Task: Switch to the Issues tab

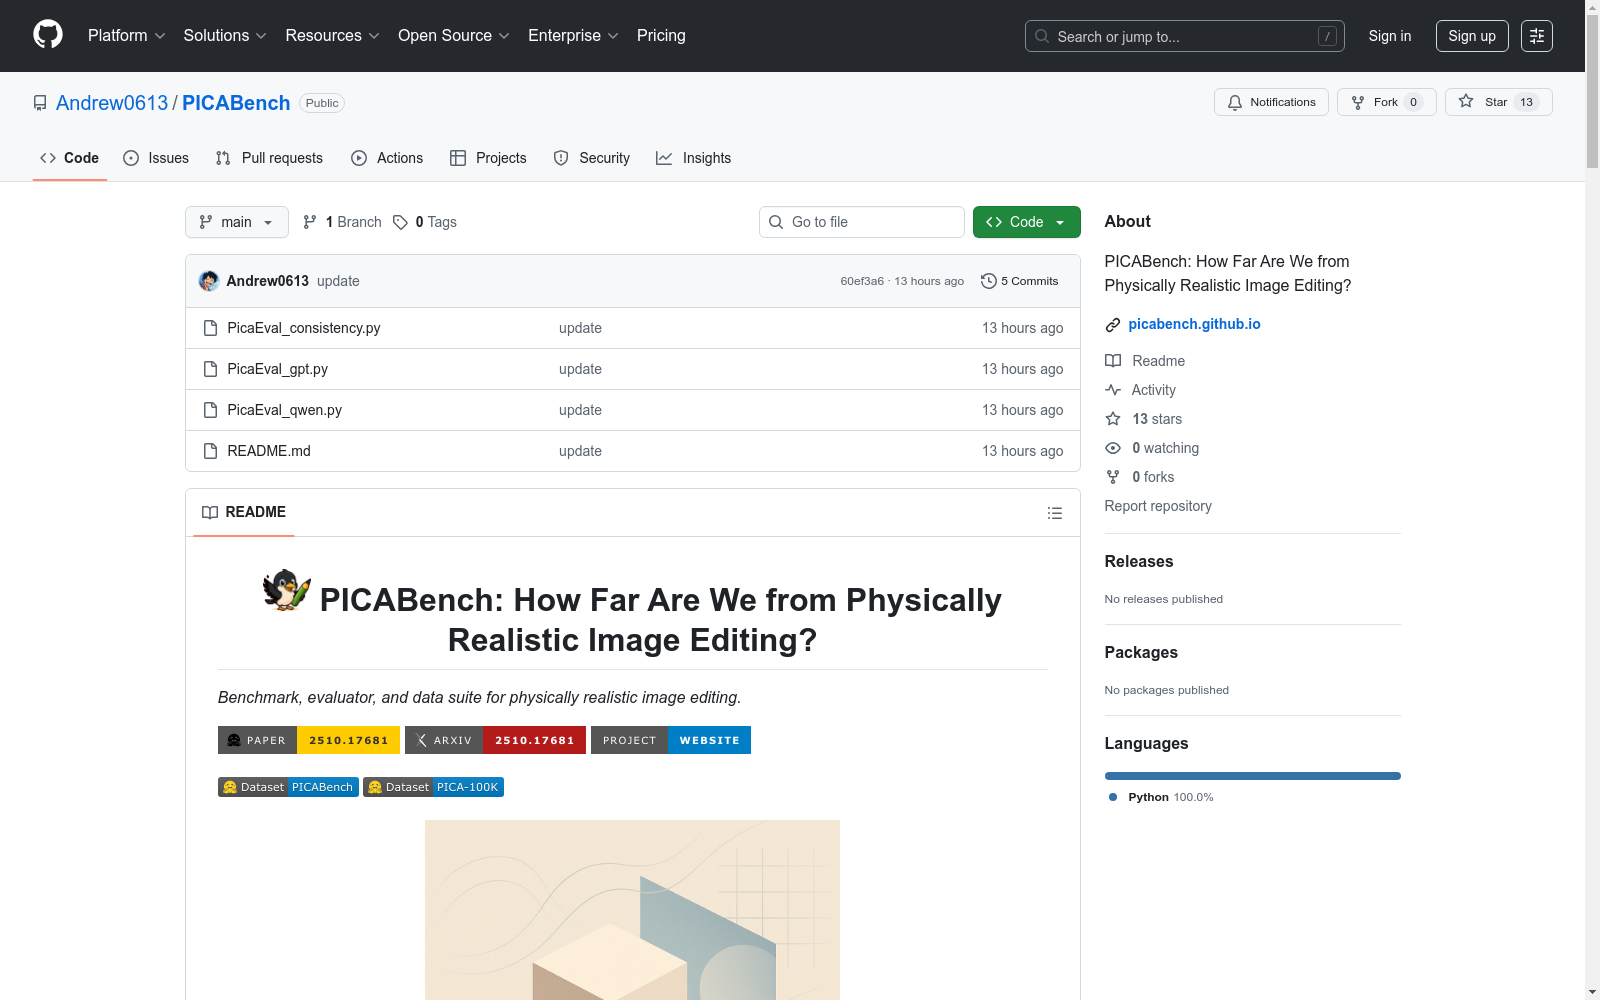Action: [x=156, y=158]
